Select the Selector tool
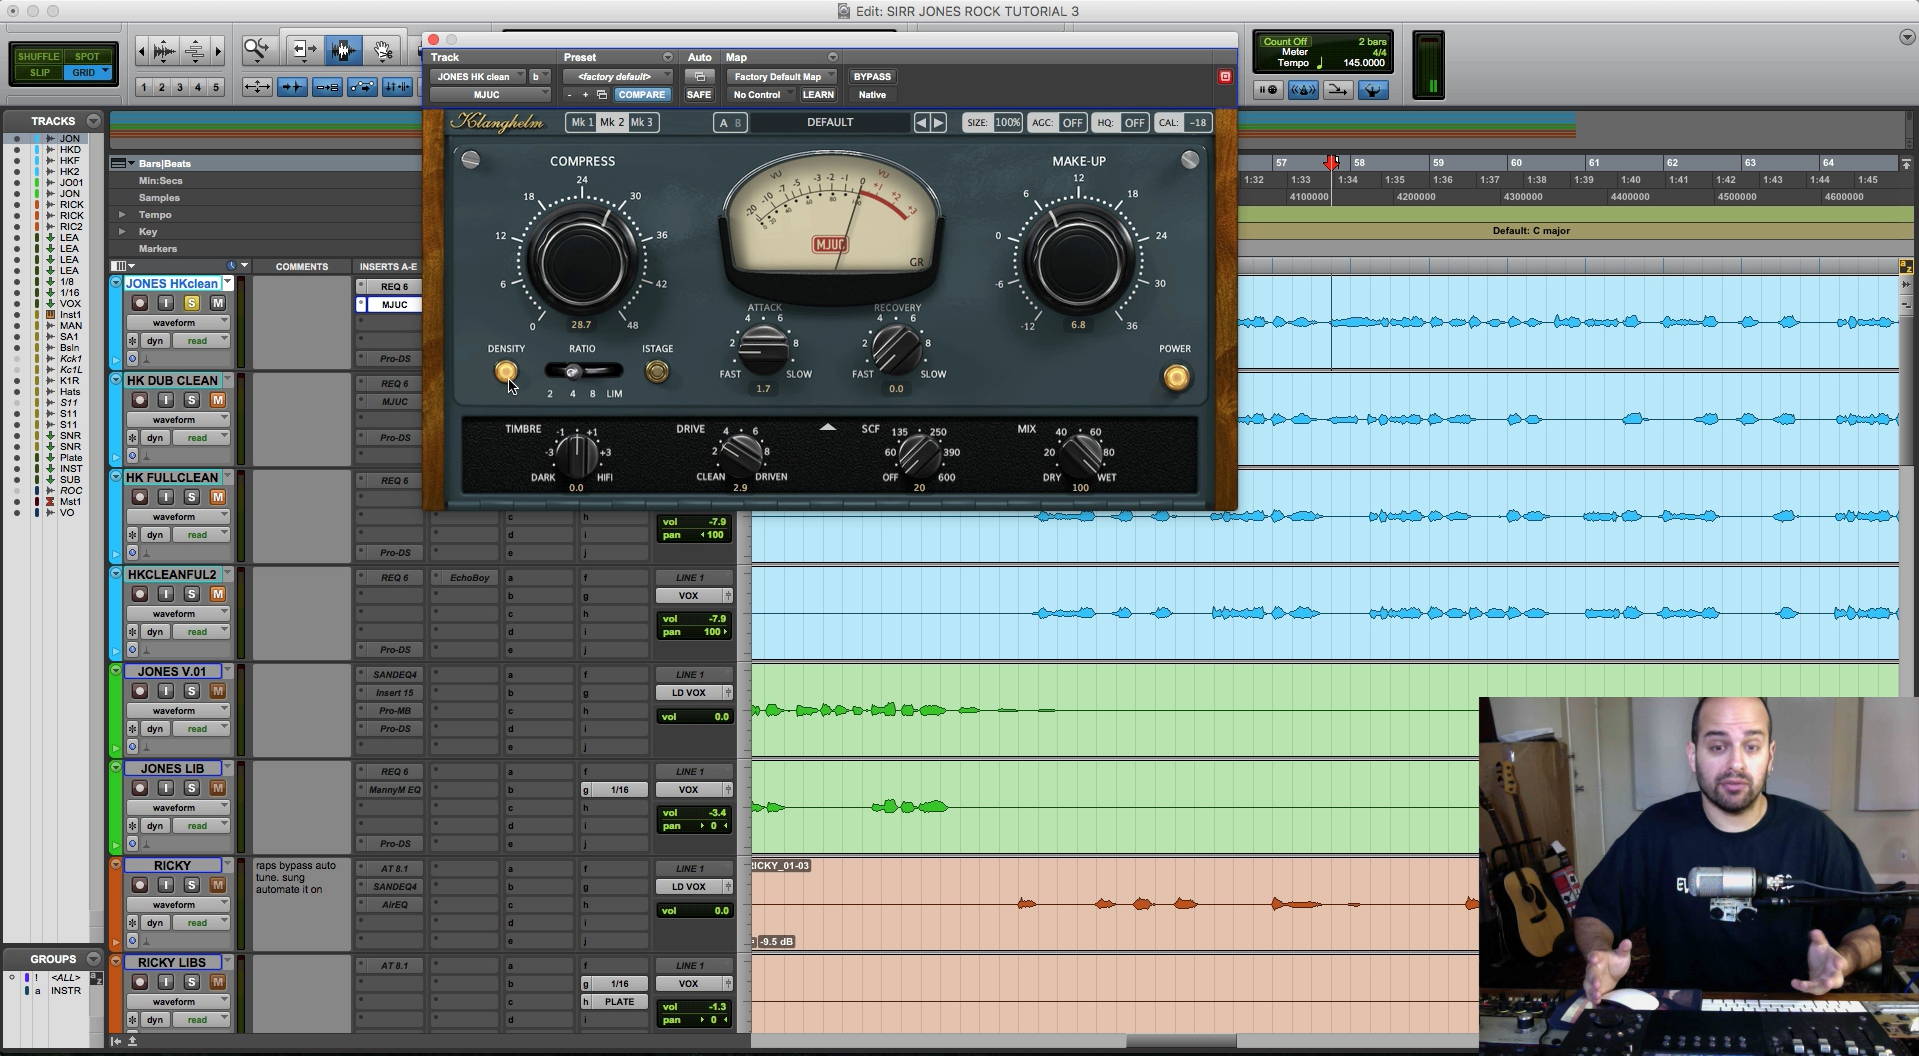This screenshot has width=1919, height=1056. tap(343, 49)
